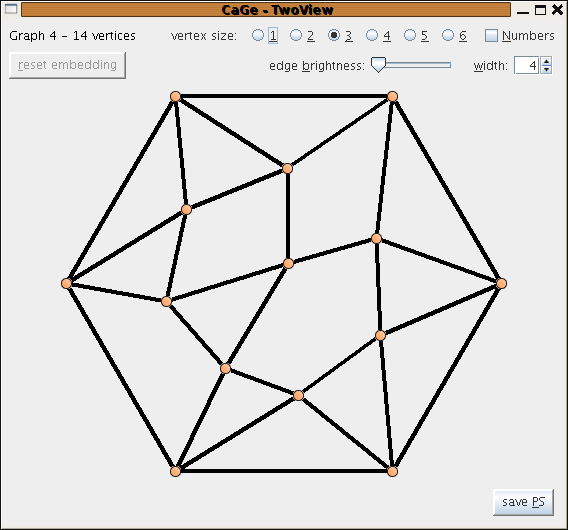Click the reset embedding button
This screenshot has height=530, width=568.
click(x=67, y=65)
